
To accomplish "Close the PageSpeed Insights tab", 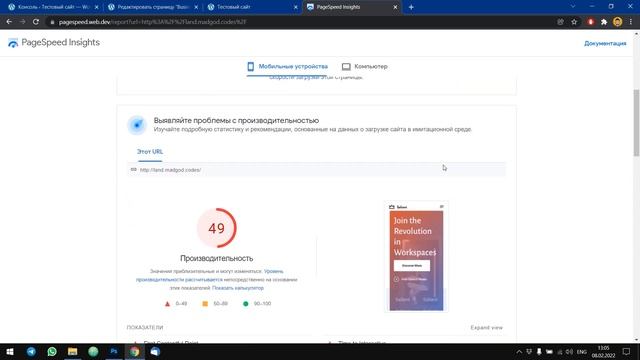I will pos(395,7).
